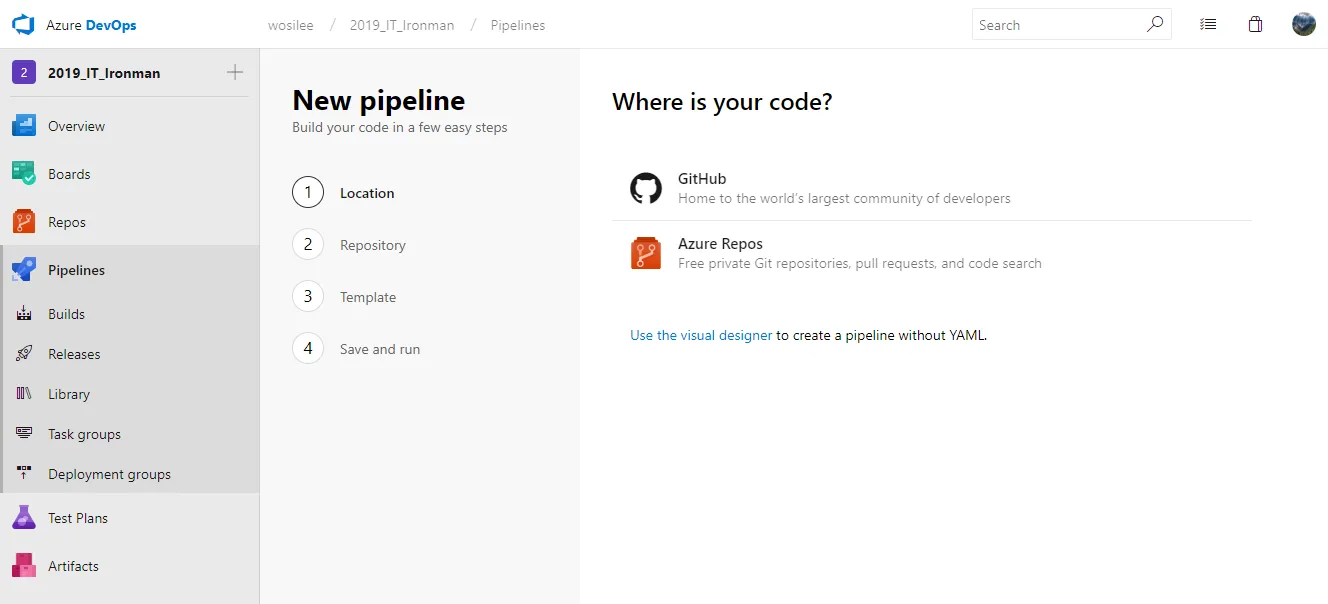Collapse the Pipelines sidebar group
Viewport: 1328px width, 604px height.
pos(76,270)
